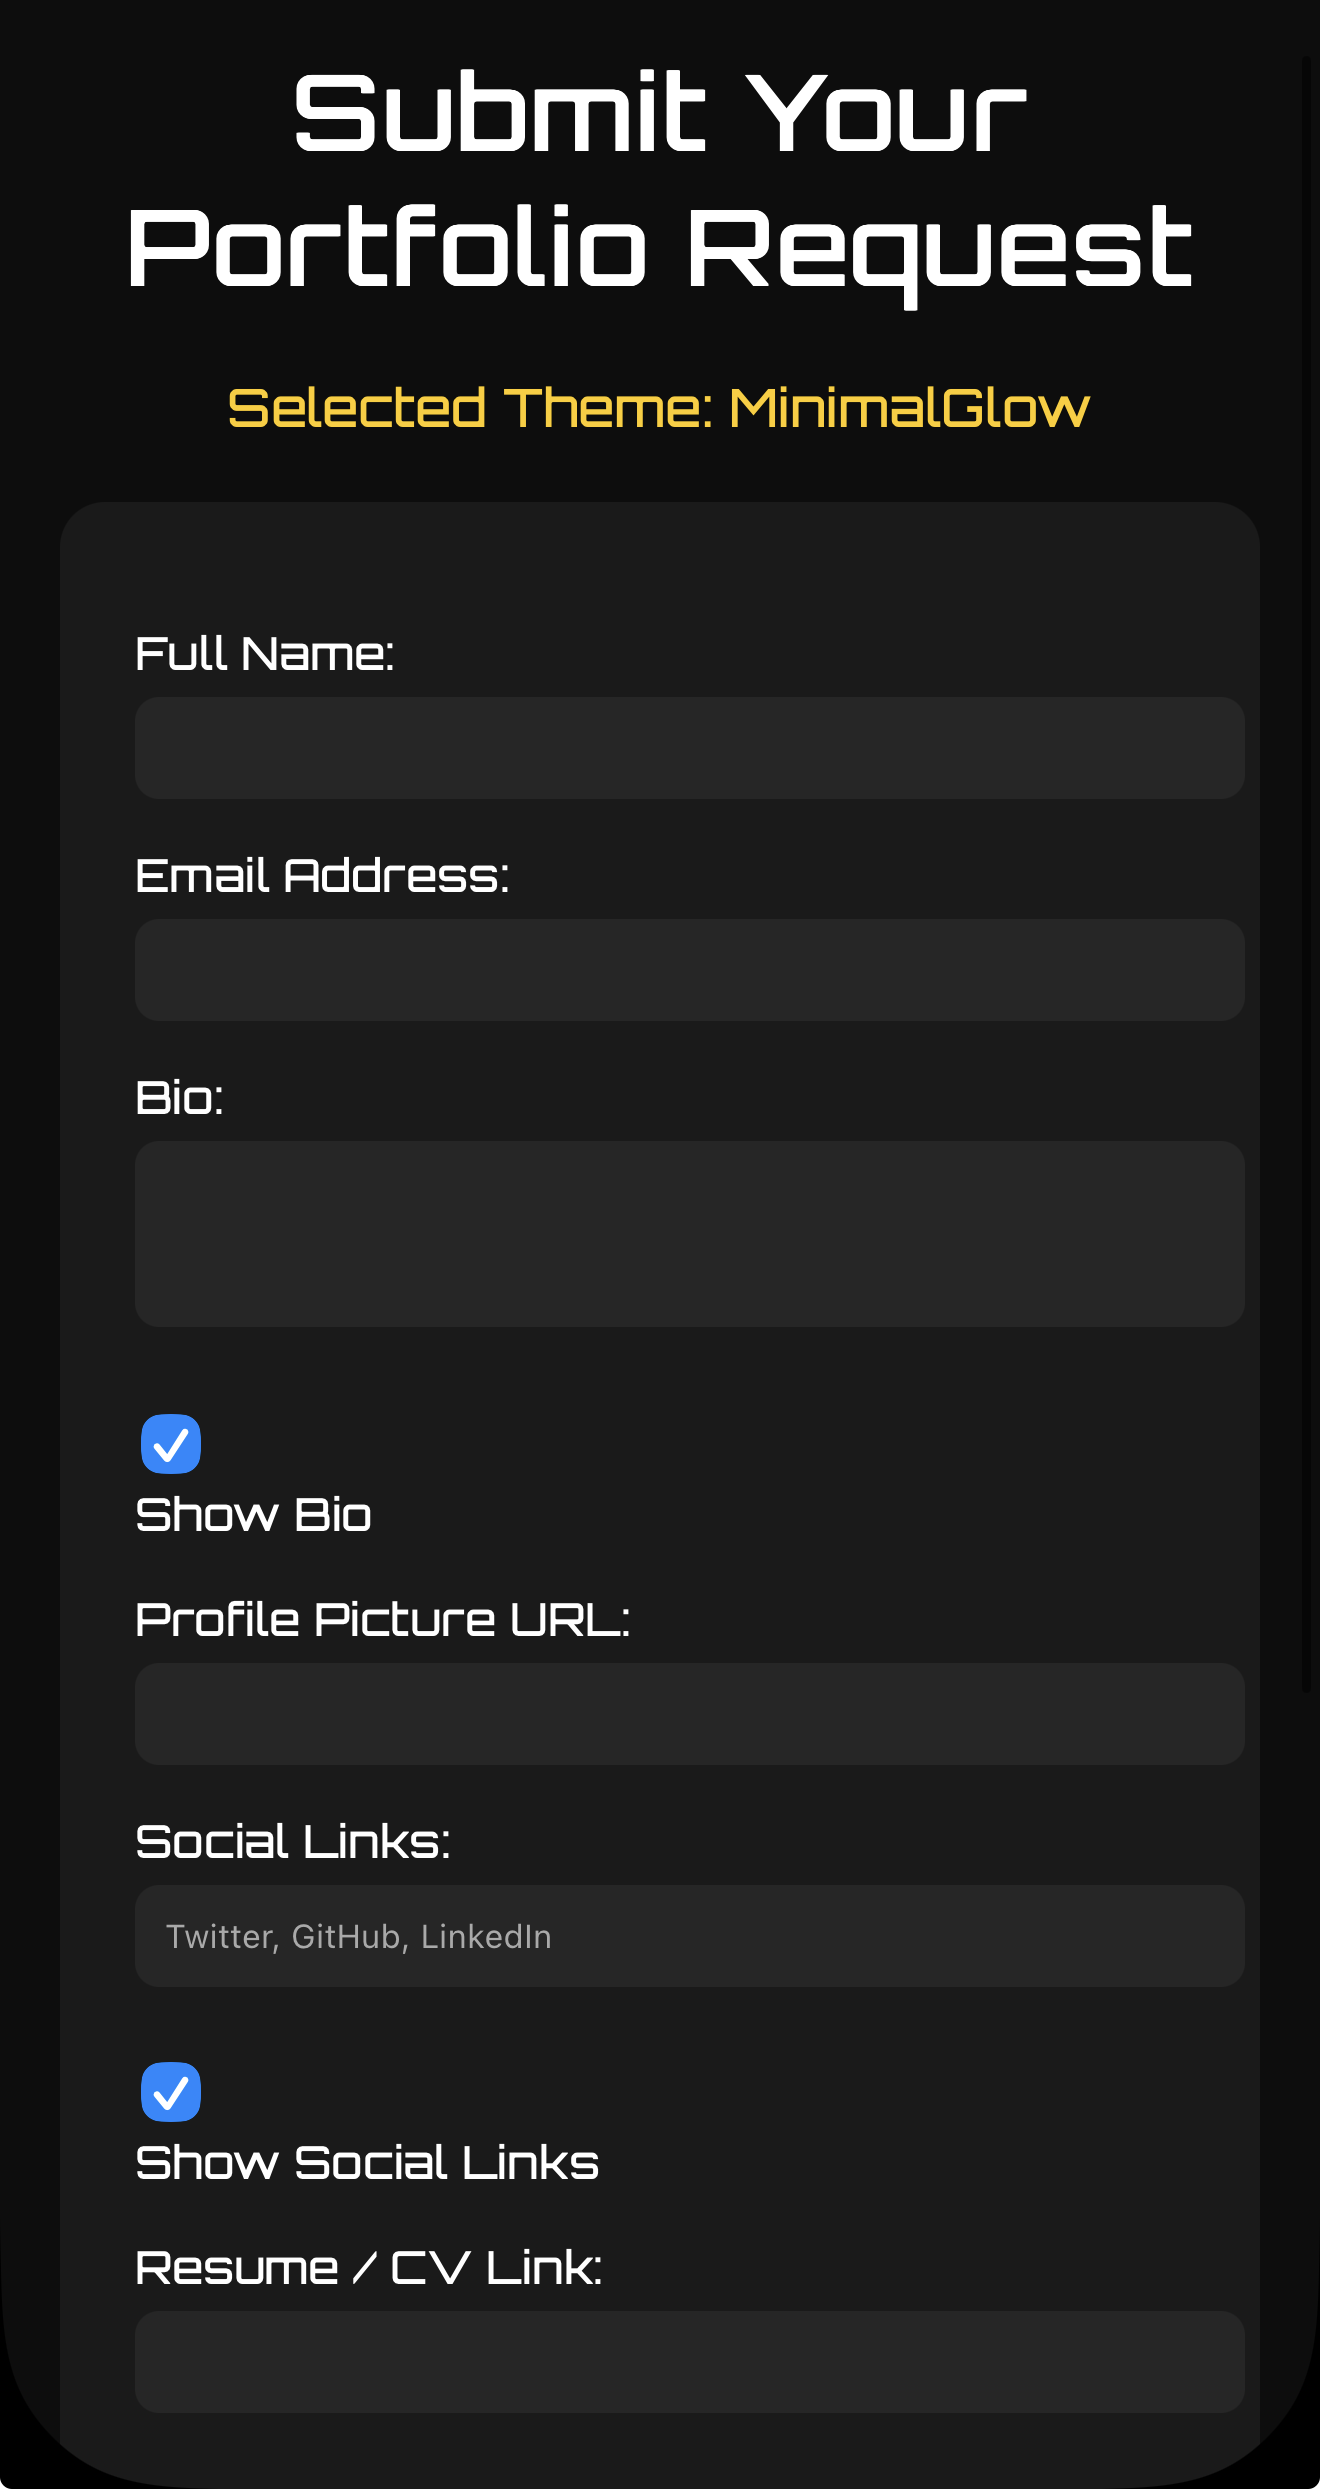Click the Show Bio label text
The width and height of the screenshot is (1320, 2489).
point(253,1514)
